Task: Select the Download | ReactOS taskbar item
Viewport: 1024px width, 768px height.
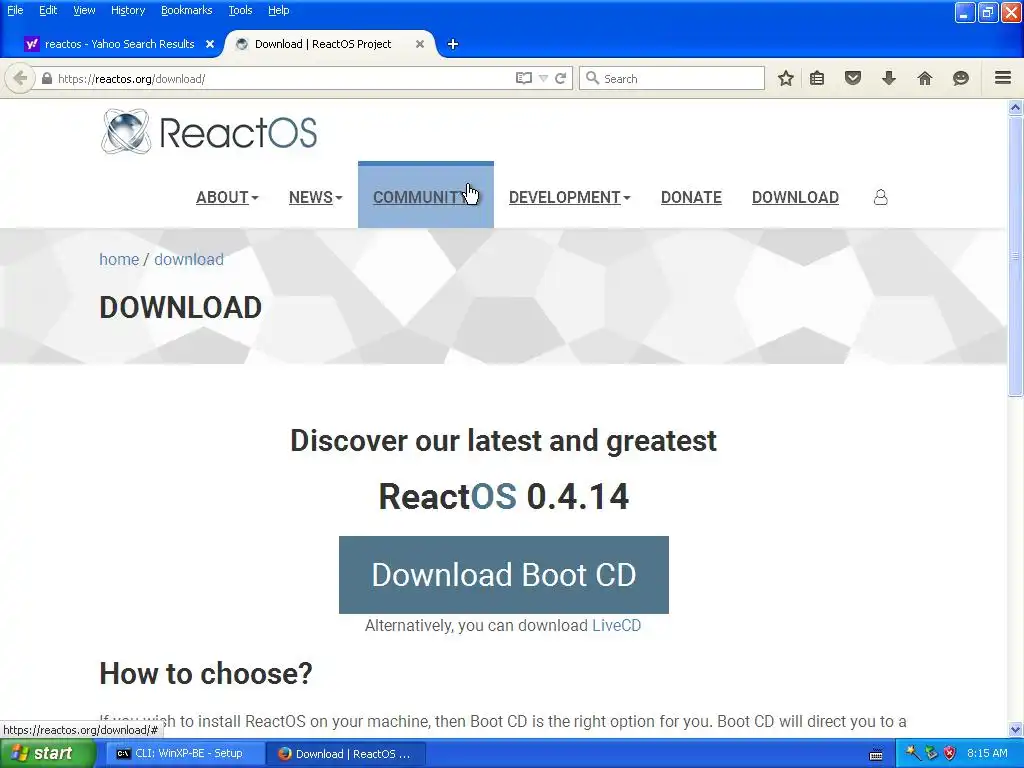Action: pos(346,754)
